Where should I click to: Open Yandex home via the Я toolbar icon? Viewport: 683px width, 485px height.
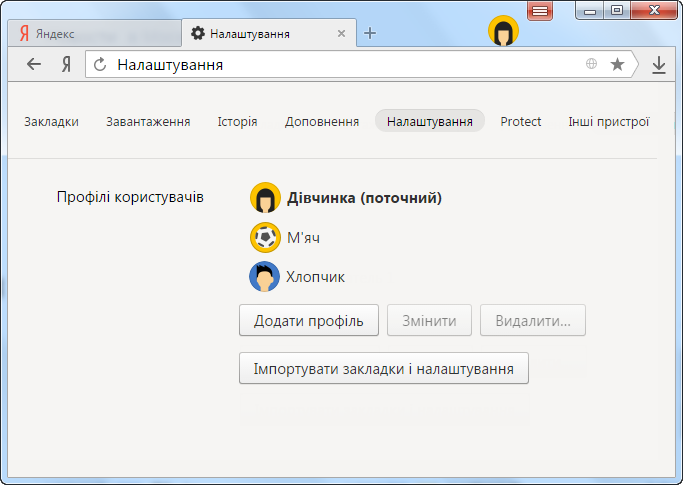click(66, 64)
